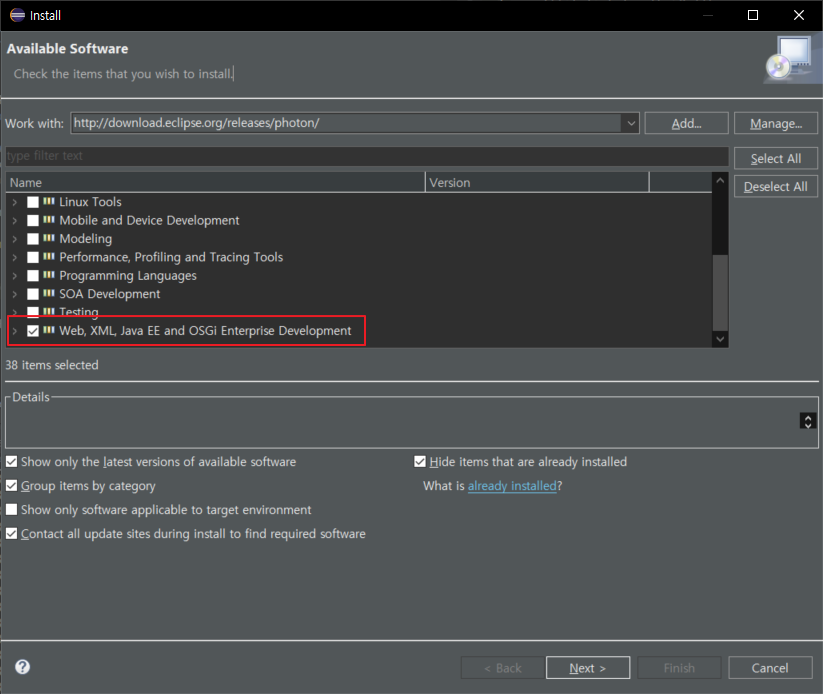Toggle Show only the latest versions checkbox
Image resolution: width=823 pixels, height=694 pixels.
pyautogui.click(x=12, y=461)
